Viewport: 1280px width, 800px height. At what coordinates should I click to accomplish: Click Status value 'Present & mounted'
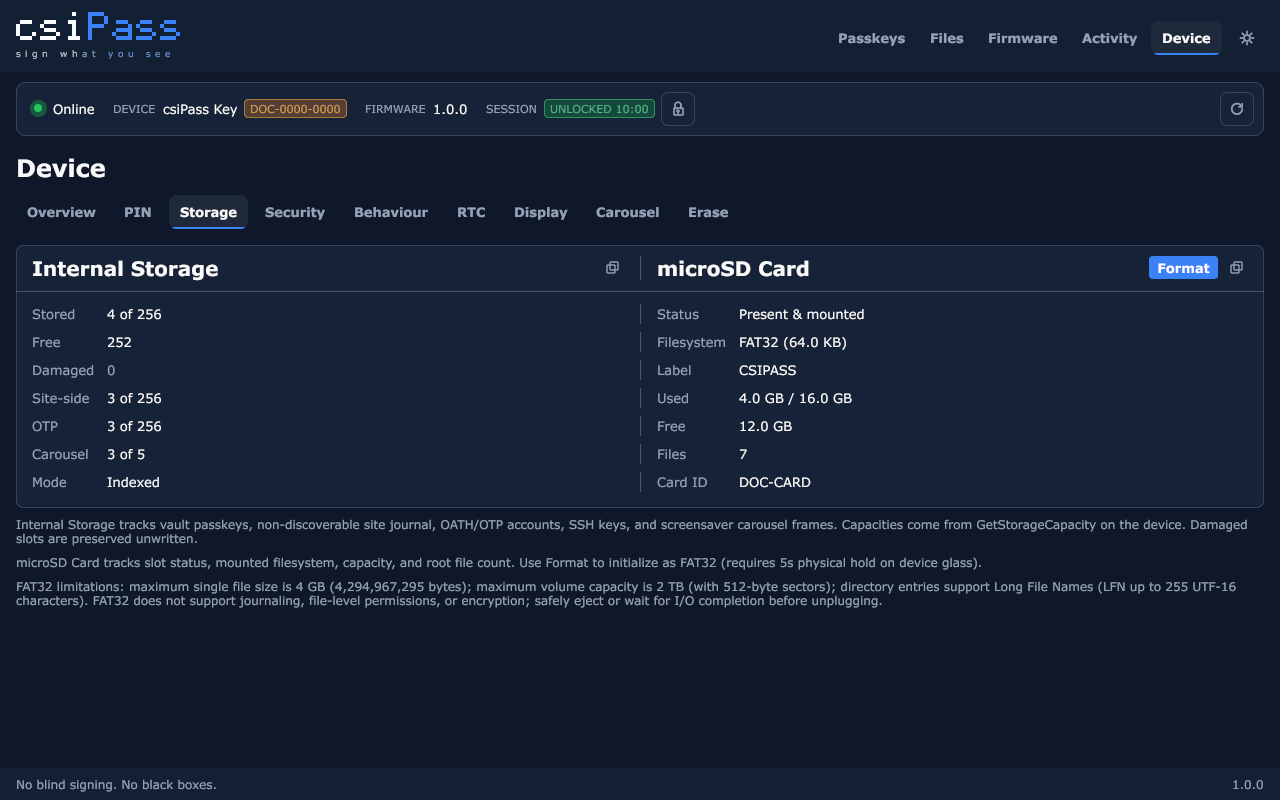(x=801, y=314)
